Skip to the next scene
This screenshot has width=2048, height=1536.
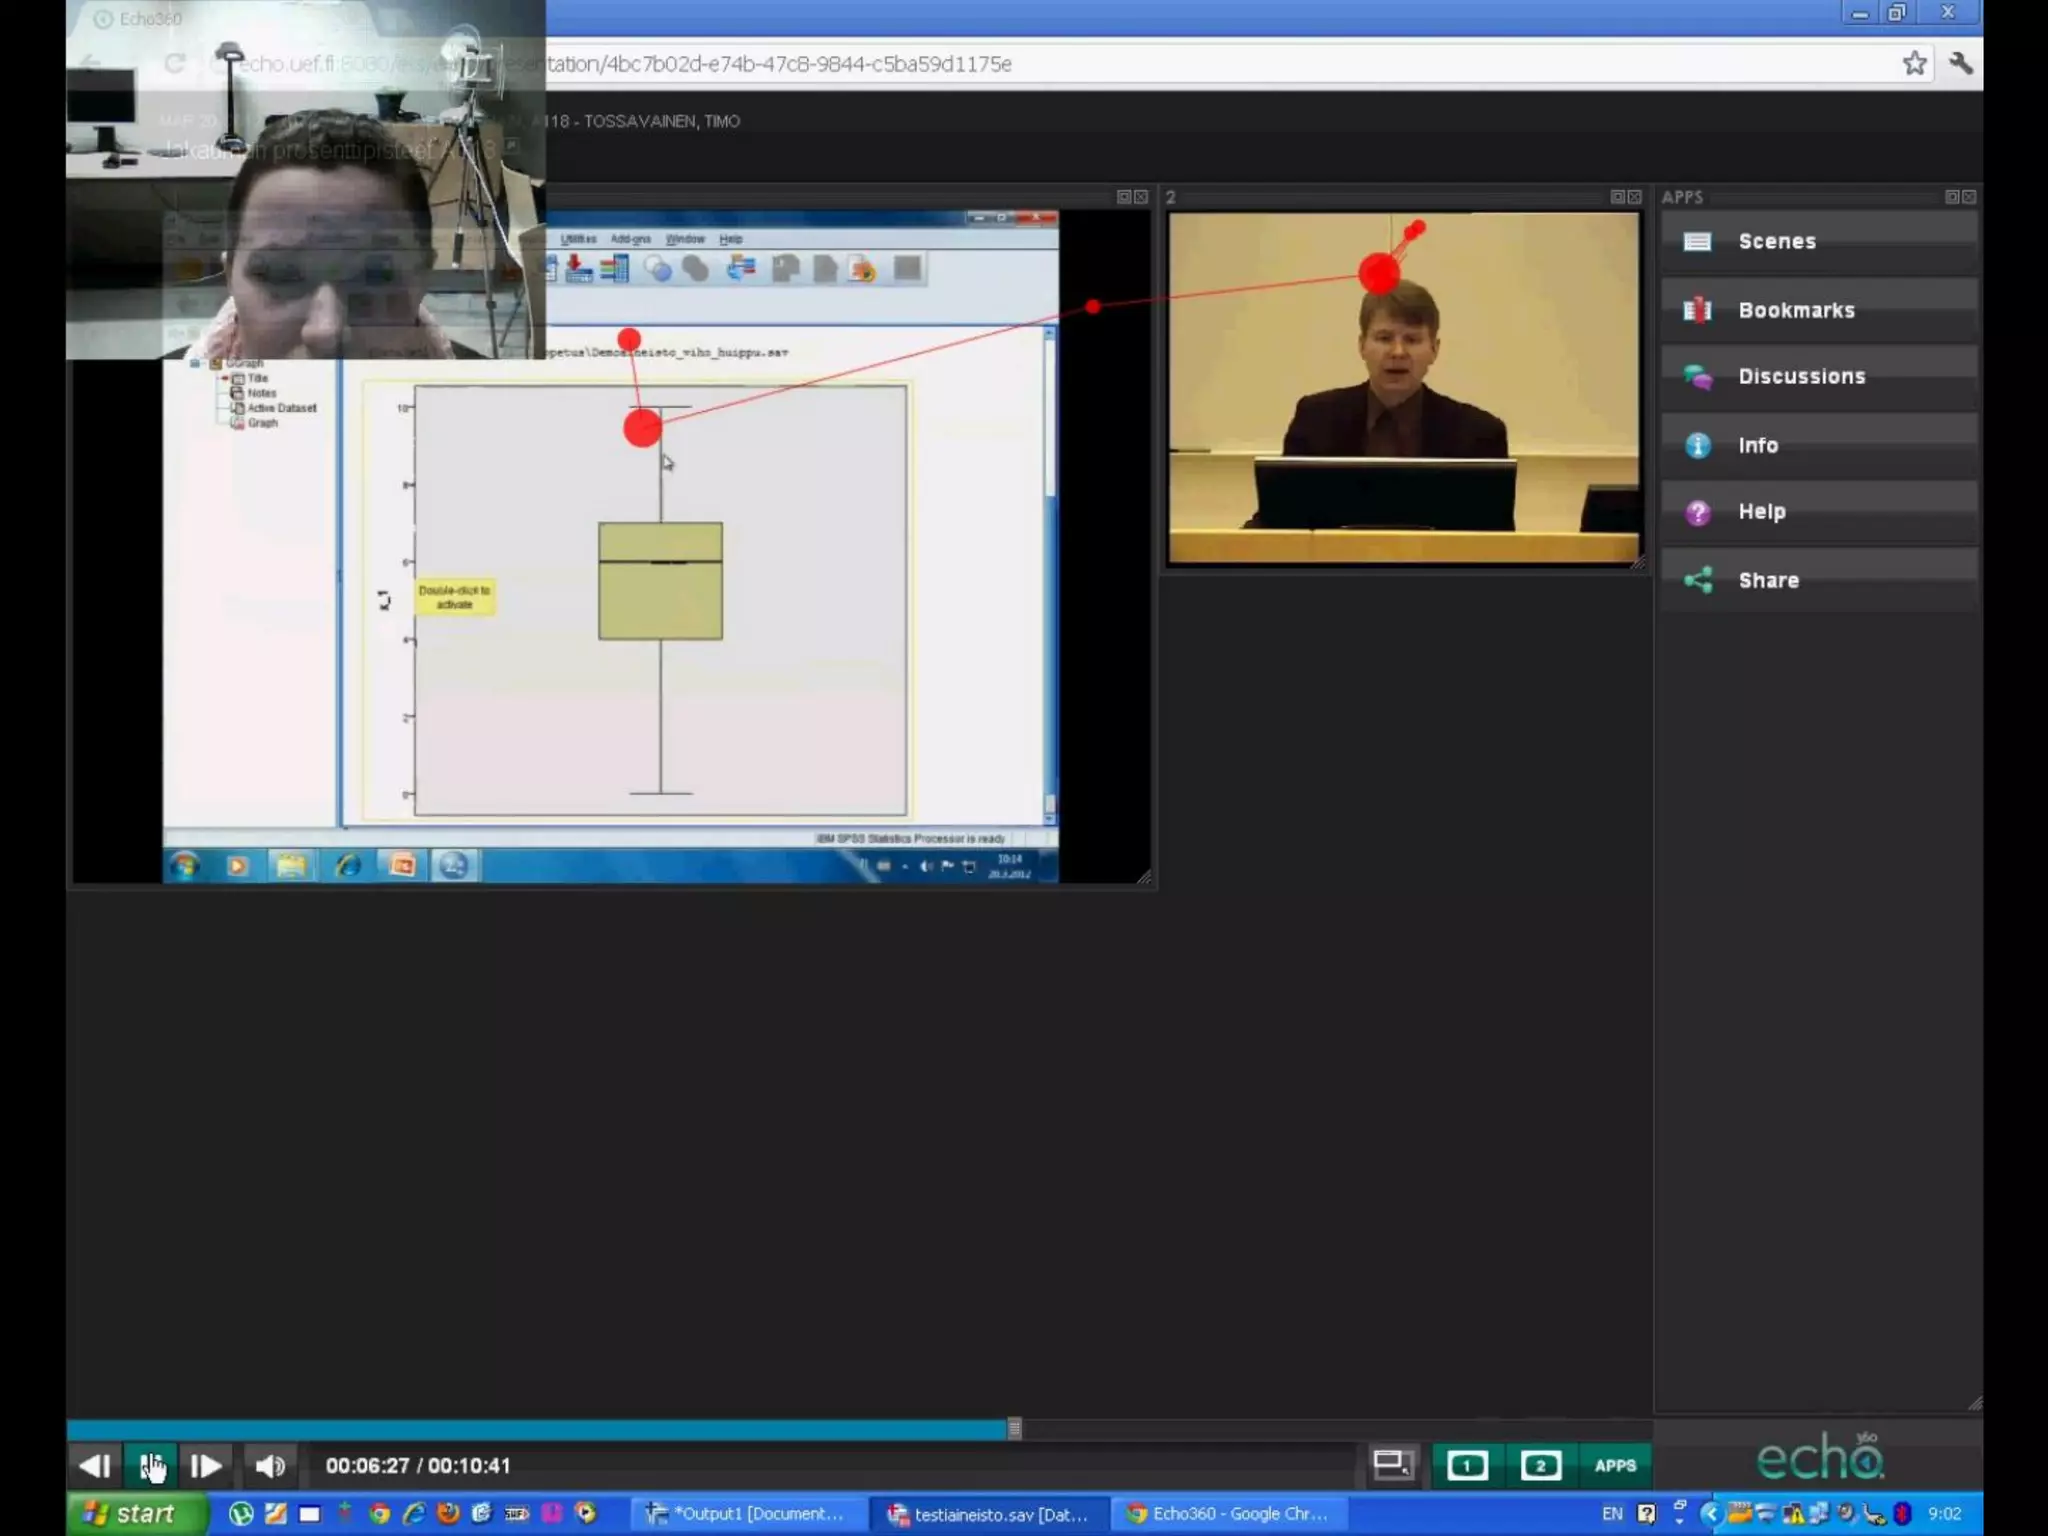206,1466
